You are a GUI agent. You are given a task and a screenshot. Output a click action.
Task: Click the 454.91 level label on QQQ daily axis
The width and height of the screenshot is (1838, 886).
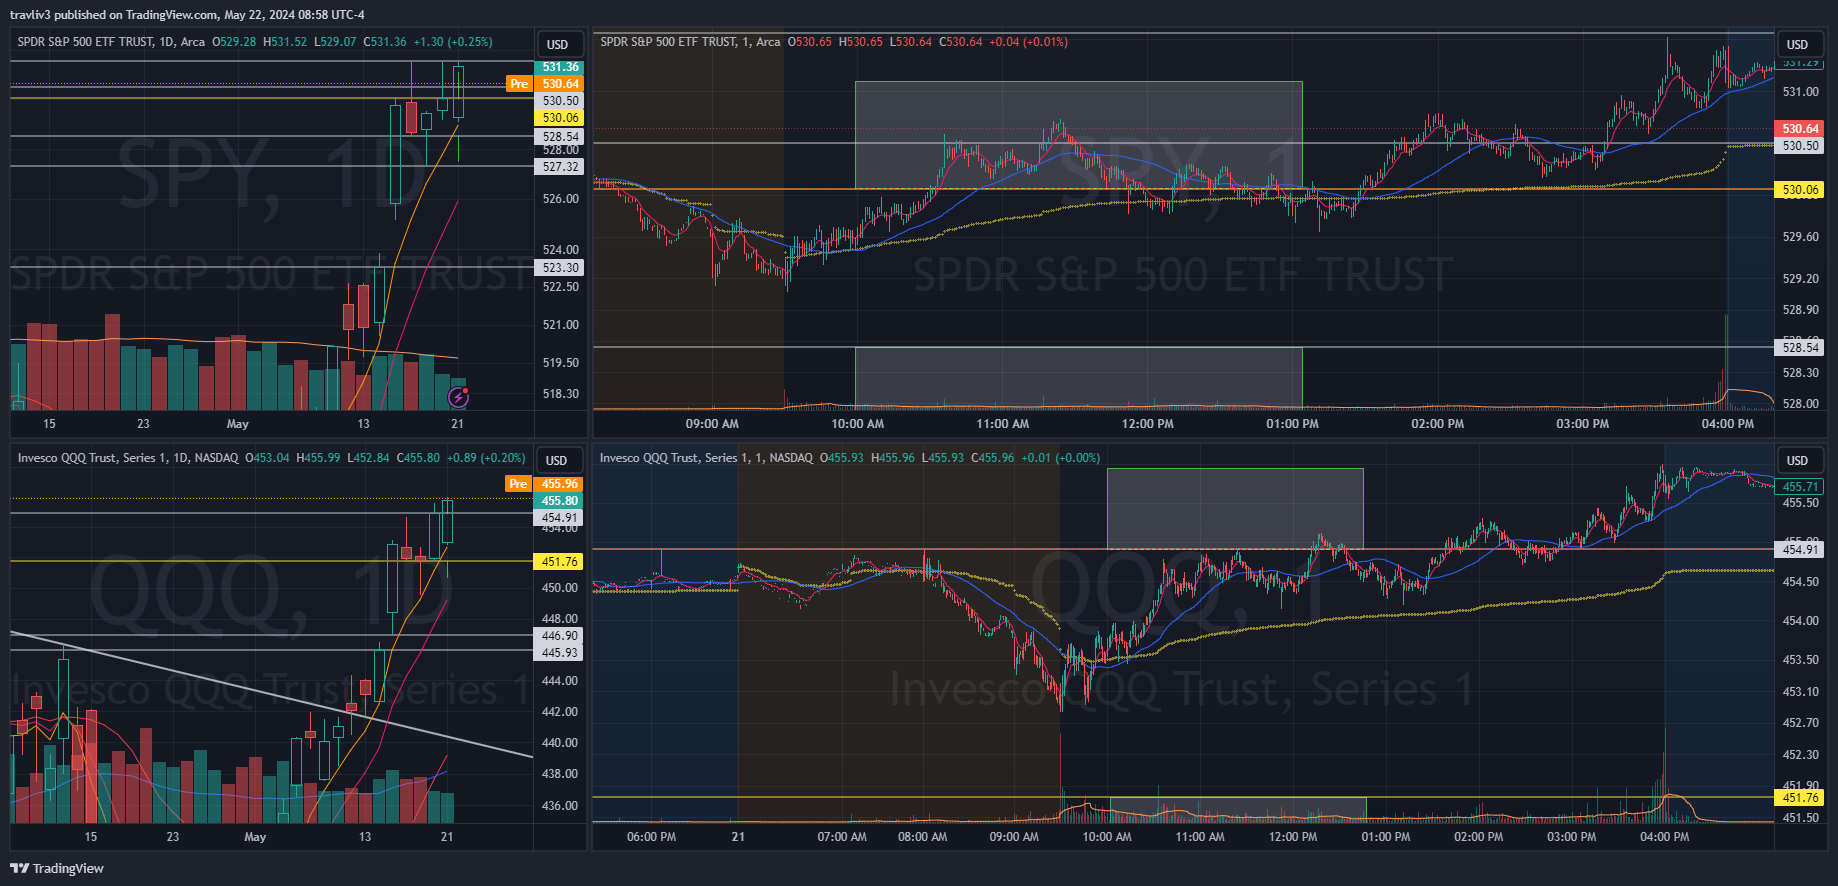coord(559,518)
